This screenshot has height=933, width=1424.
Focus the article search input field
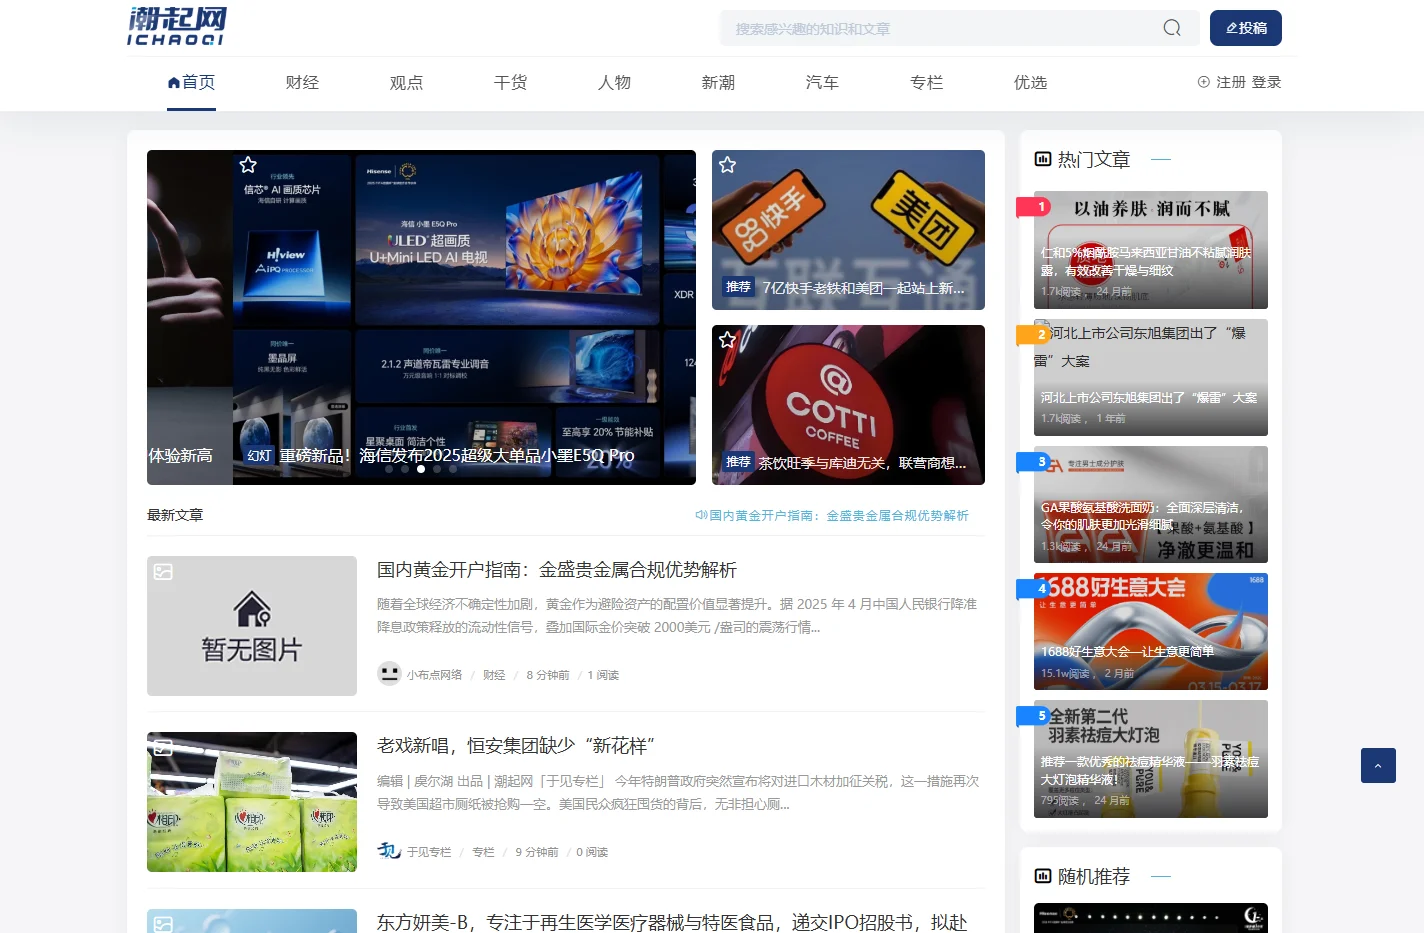pos(945,28)
